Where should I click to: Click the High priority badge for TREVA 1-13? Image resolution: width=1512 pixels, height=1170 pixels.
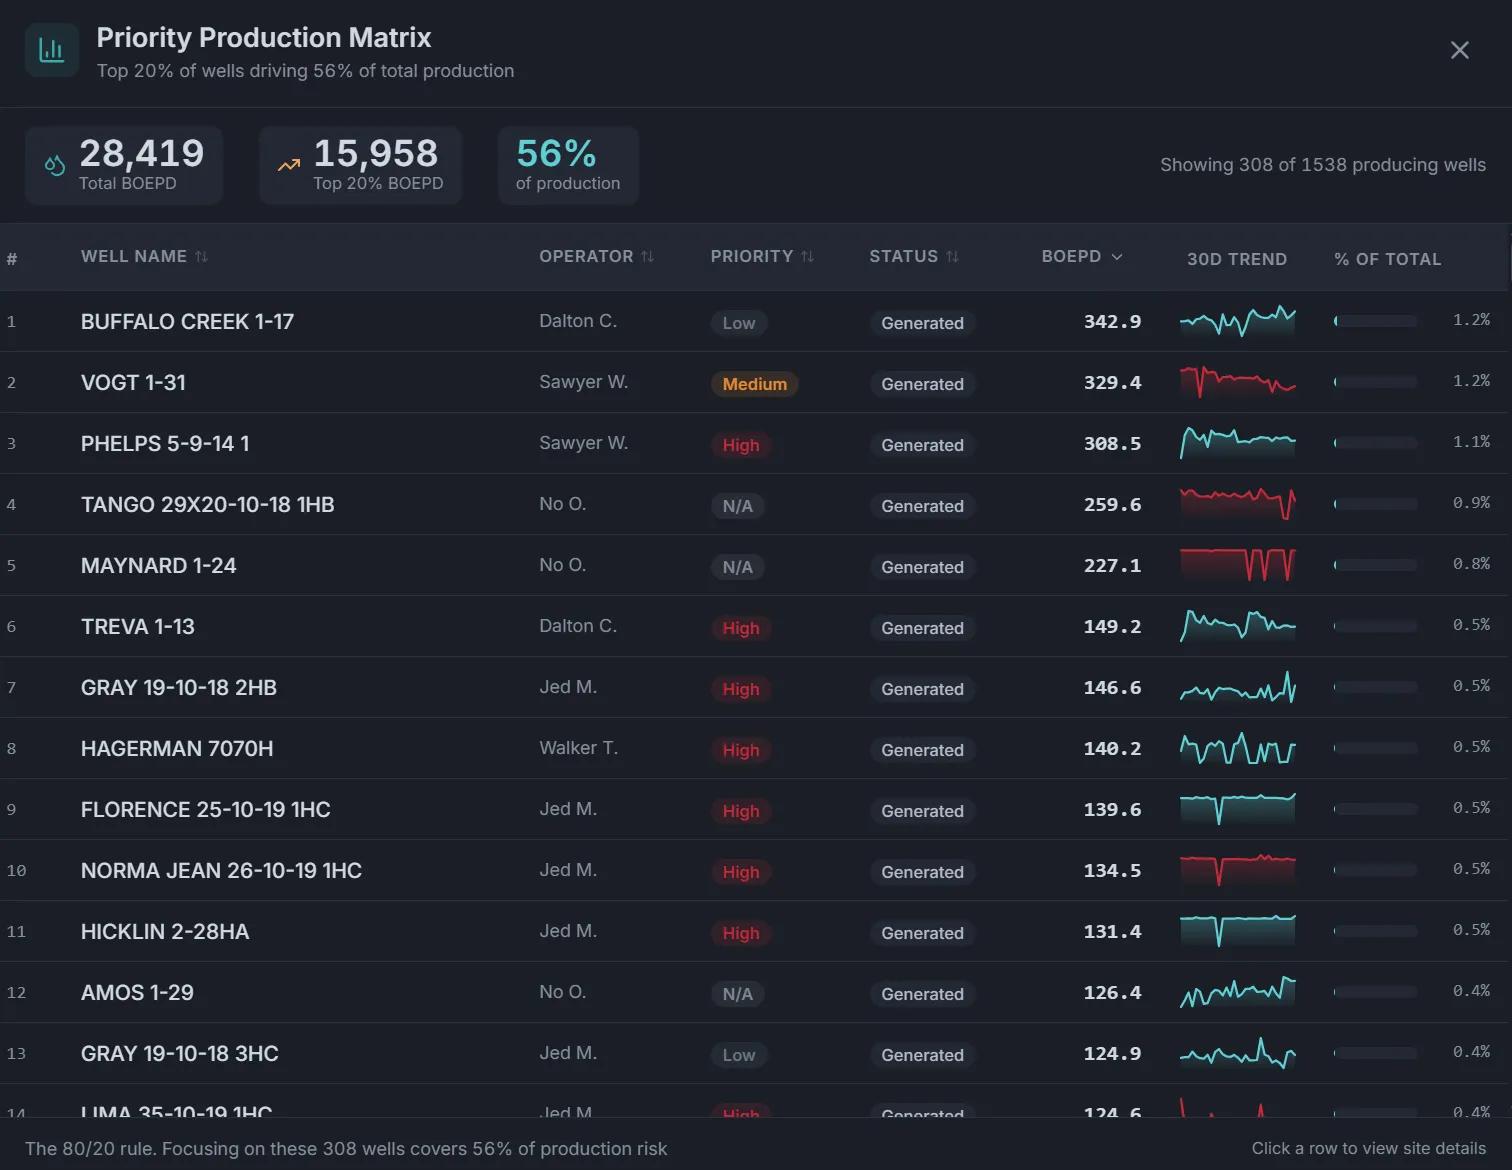[741, 628]
